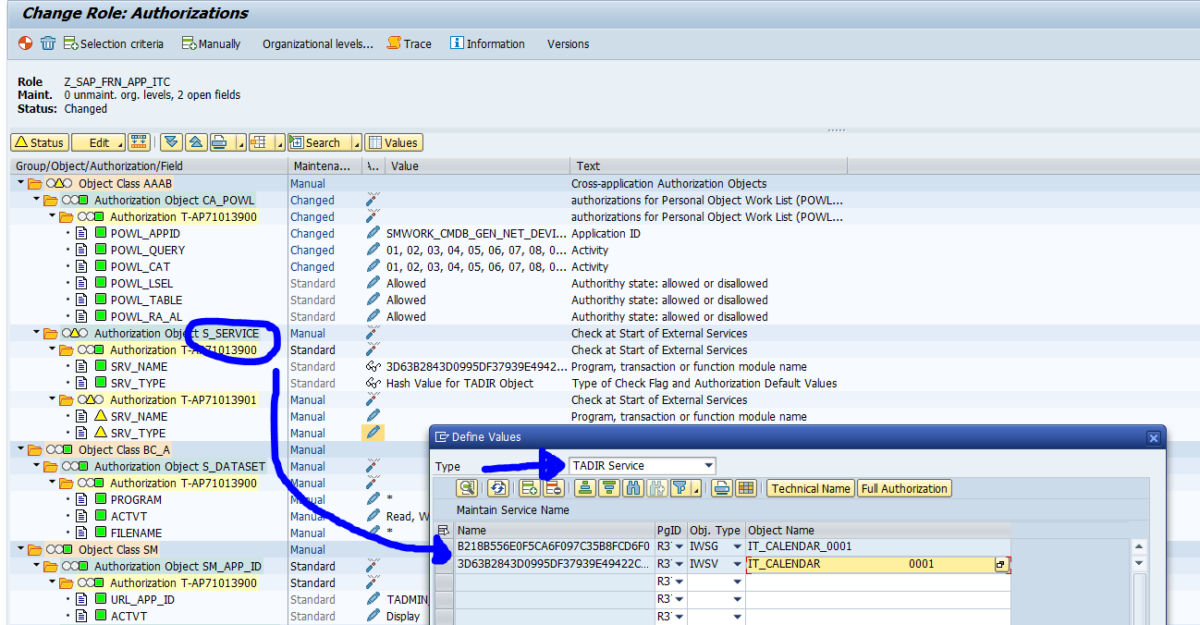Collapse the Object Class AAAB tree node
This screenshot has width=1200, height=625.
[x=20, y=183]
